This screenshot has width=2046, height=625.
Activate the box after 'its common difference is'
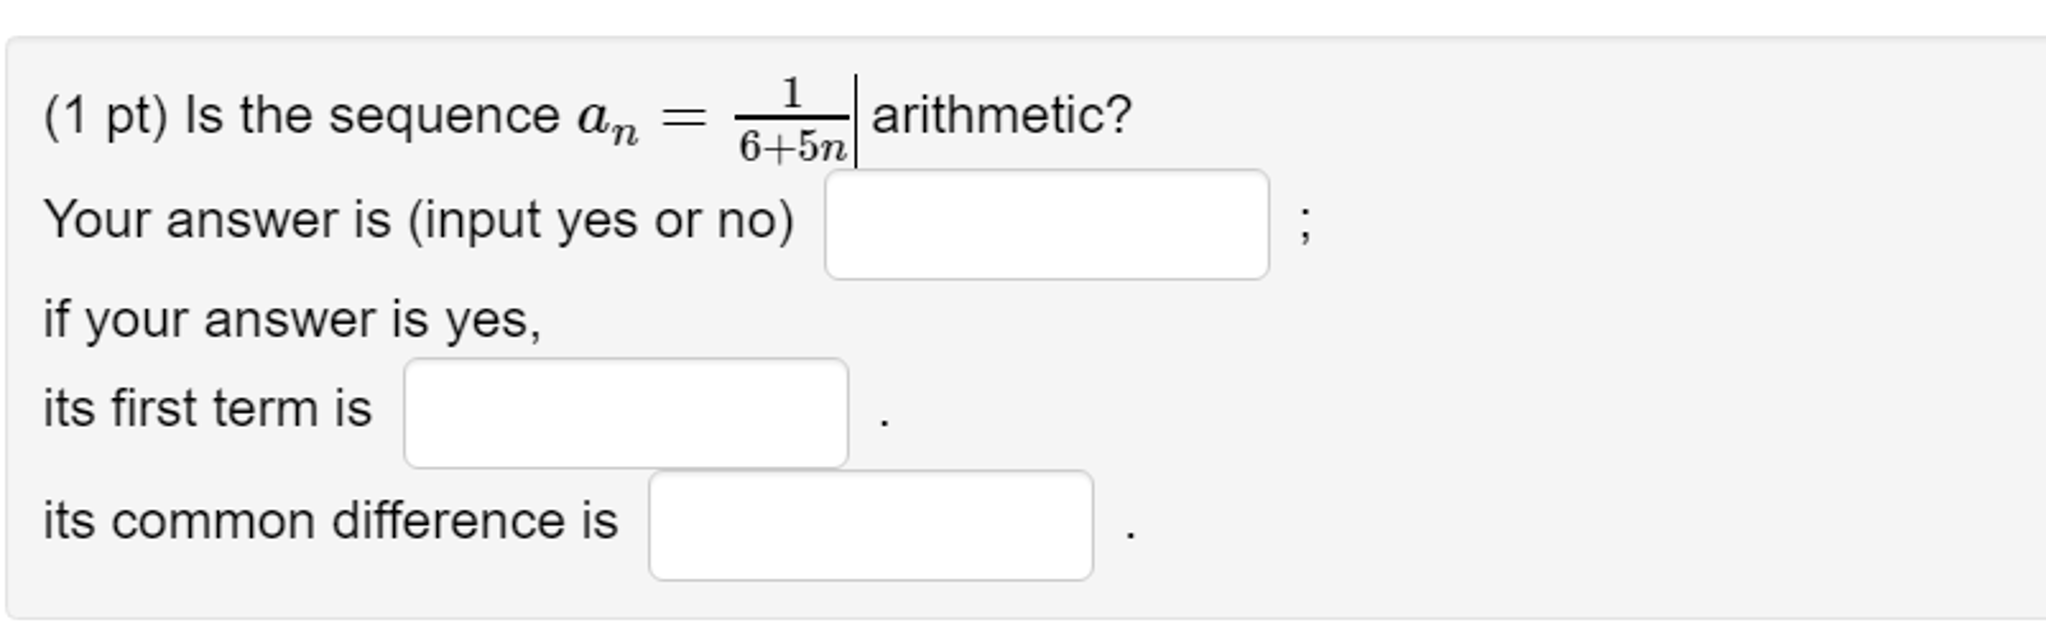pyautogui.click(x=872, y=525)
